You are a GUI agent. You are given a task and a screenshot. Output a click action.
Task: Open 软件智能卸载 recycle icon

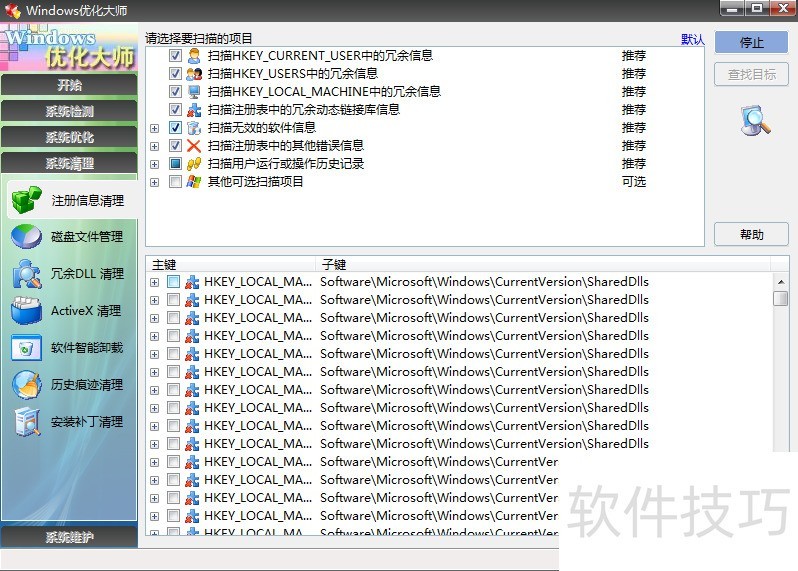pos(26,348)
